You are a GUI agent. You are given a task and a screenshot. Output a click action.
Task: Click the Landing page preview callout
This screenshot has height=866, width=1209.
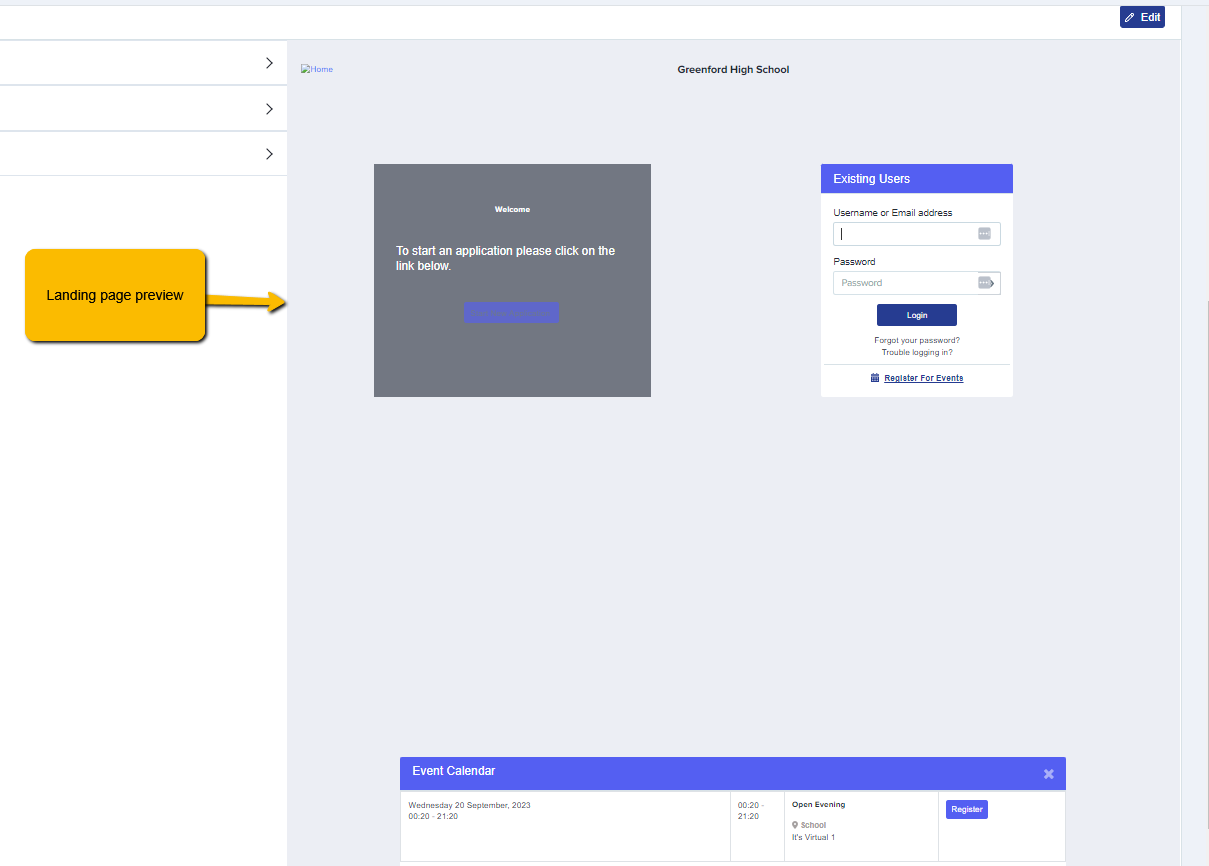115,295
